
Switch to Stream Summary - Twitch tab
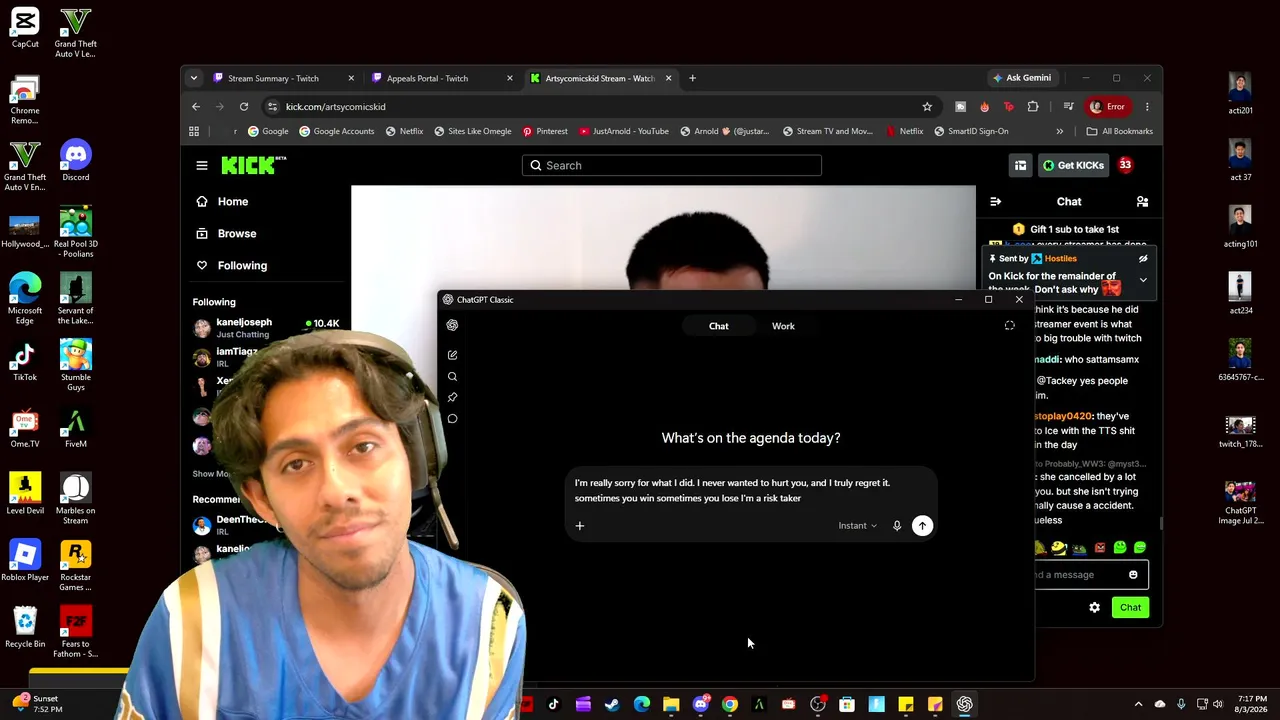click(273, 78)
